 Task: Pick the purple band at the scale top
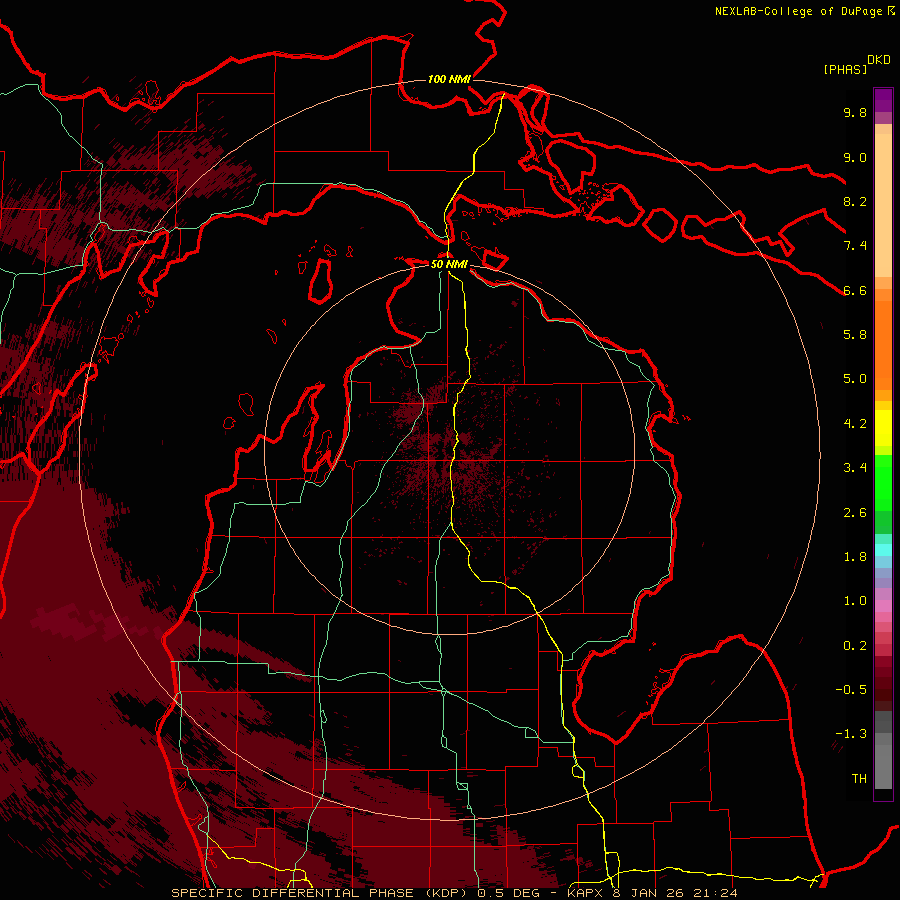(883, 100)
